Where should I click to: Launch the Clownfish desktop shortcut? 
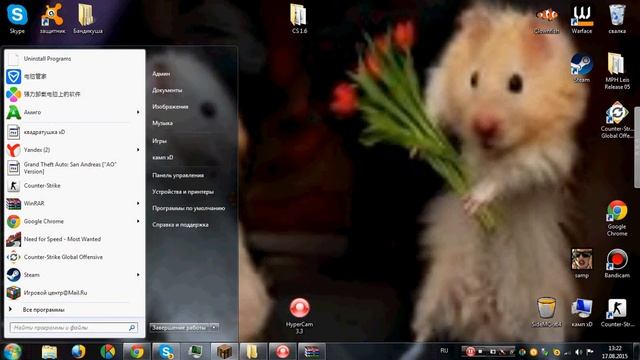tap(547, 19)
